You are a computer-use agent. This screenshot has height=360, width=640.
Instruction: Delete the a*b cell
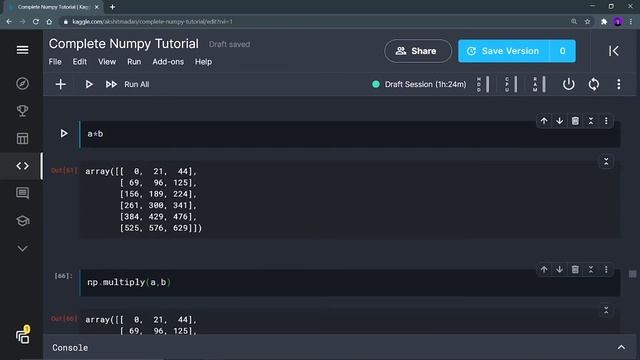pos(575,121)
